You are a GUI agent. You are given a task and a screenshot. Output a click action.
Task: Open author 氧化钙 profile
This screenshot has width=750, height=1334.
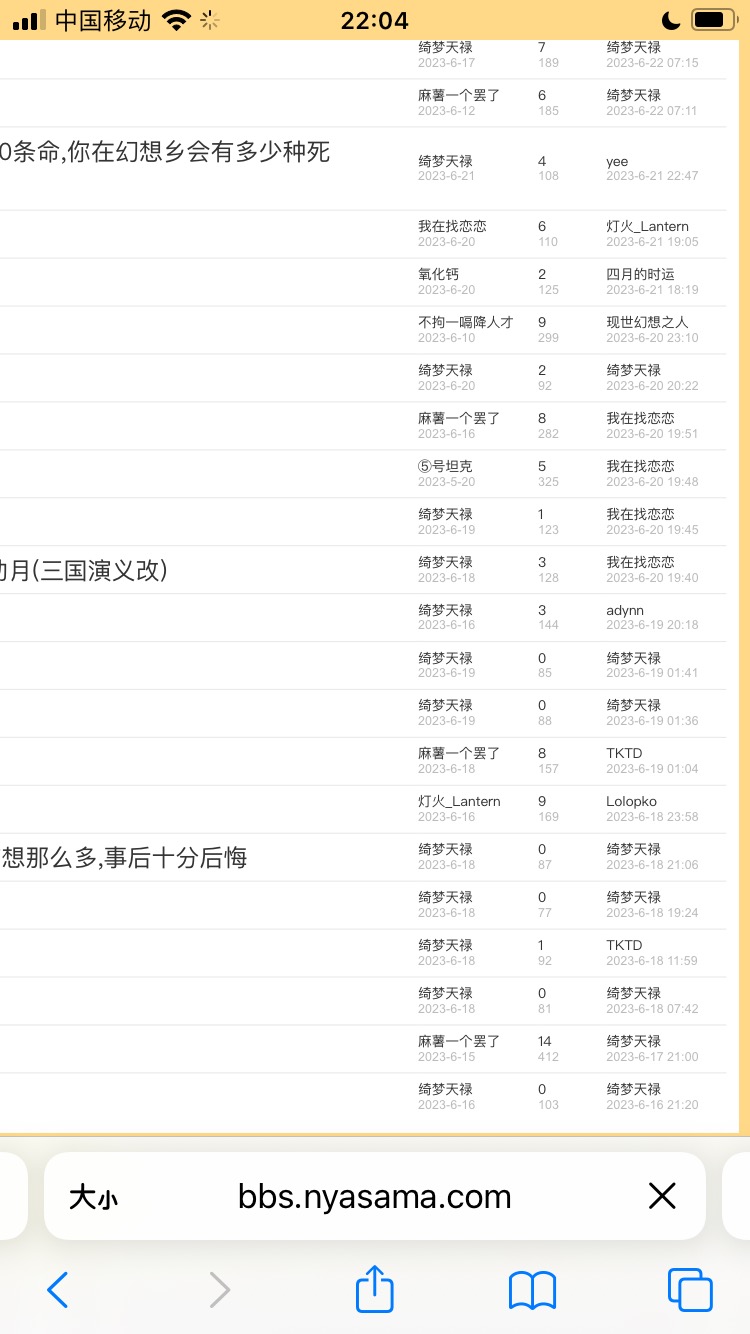click(x=438, y=274)
